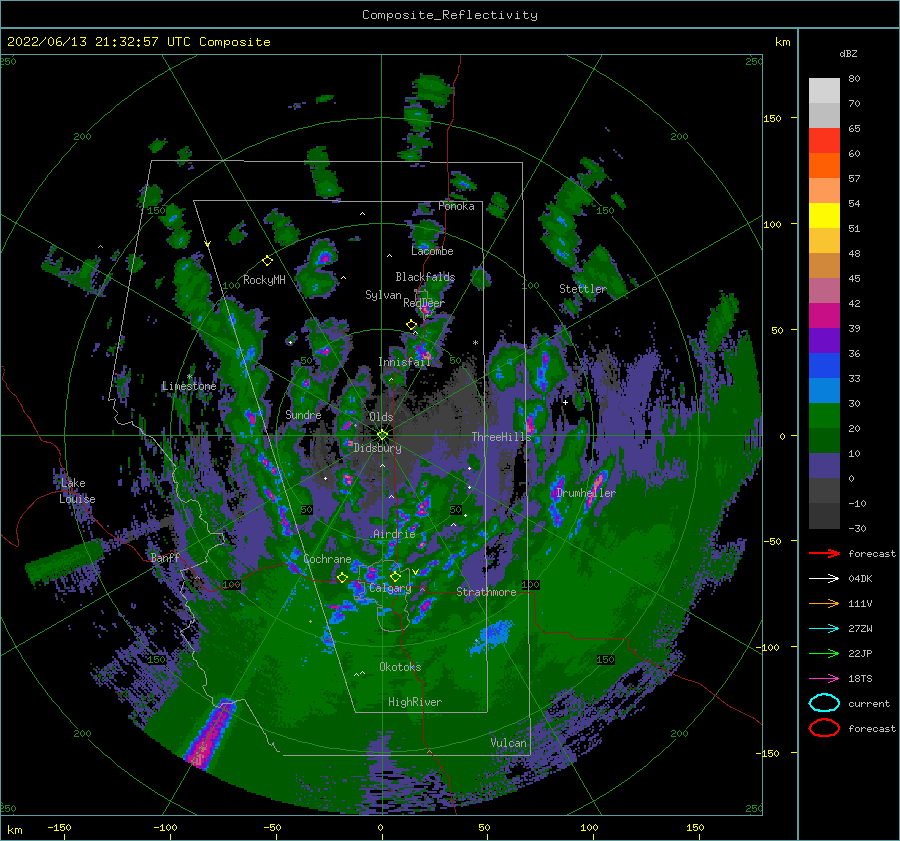Click the current legend text
Image resolution: width=900 pixels, height=841 pixels.
click(x=869, y=704)
